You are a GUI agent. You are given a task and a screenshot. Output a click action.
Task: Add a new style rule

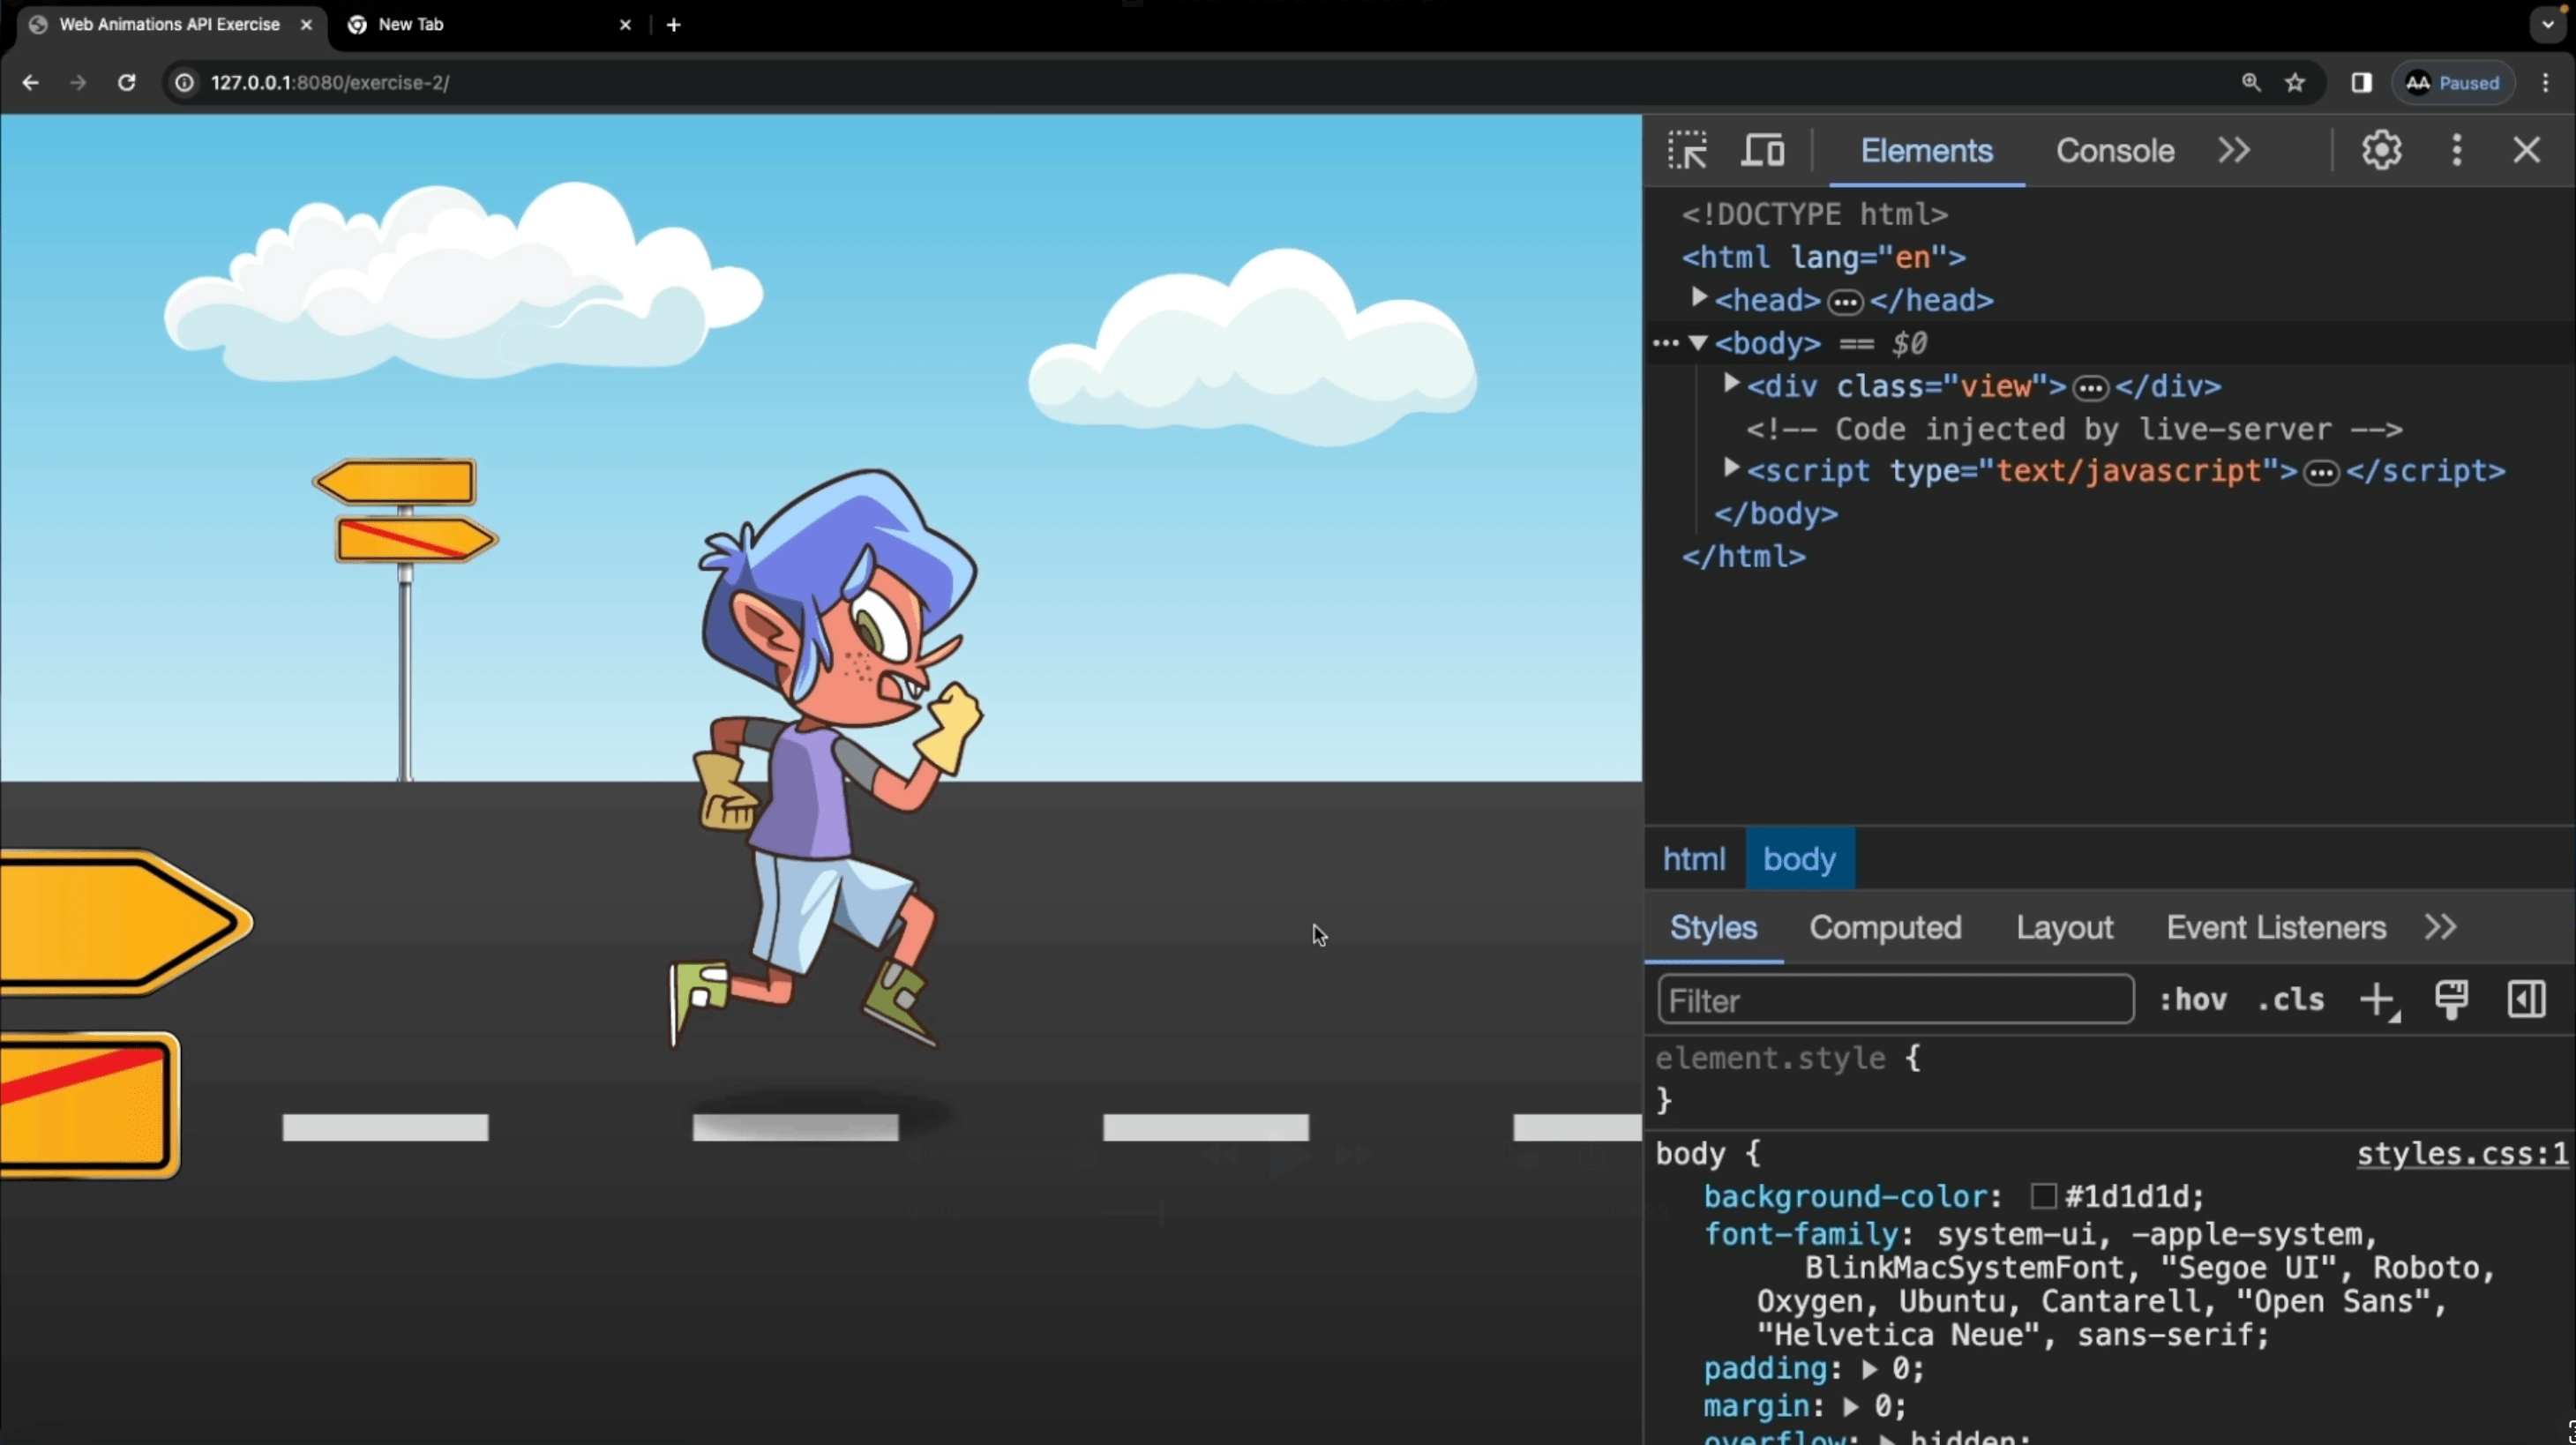2378,1000
